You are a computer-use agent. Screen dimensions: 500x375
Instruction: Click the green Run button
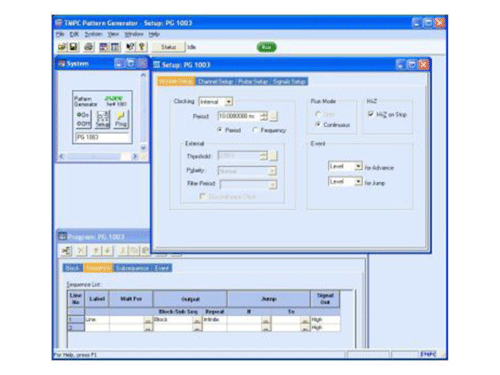click(x=267, y=47)
